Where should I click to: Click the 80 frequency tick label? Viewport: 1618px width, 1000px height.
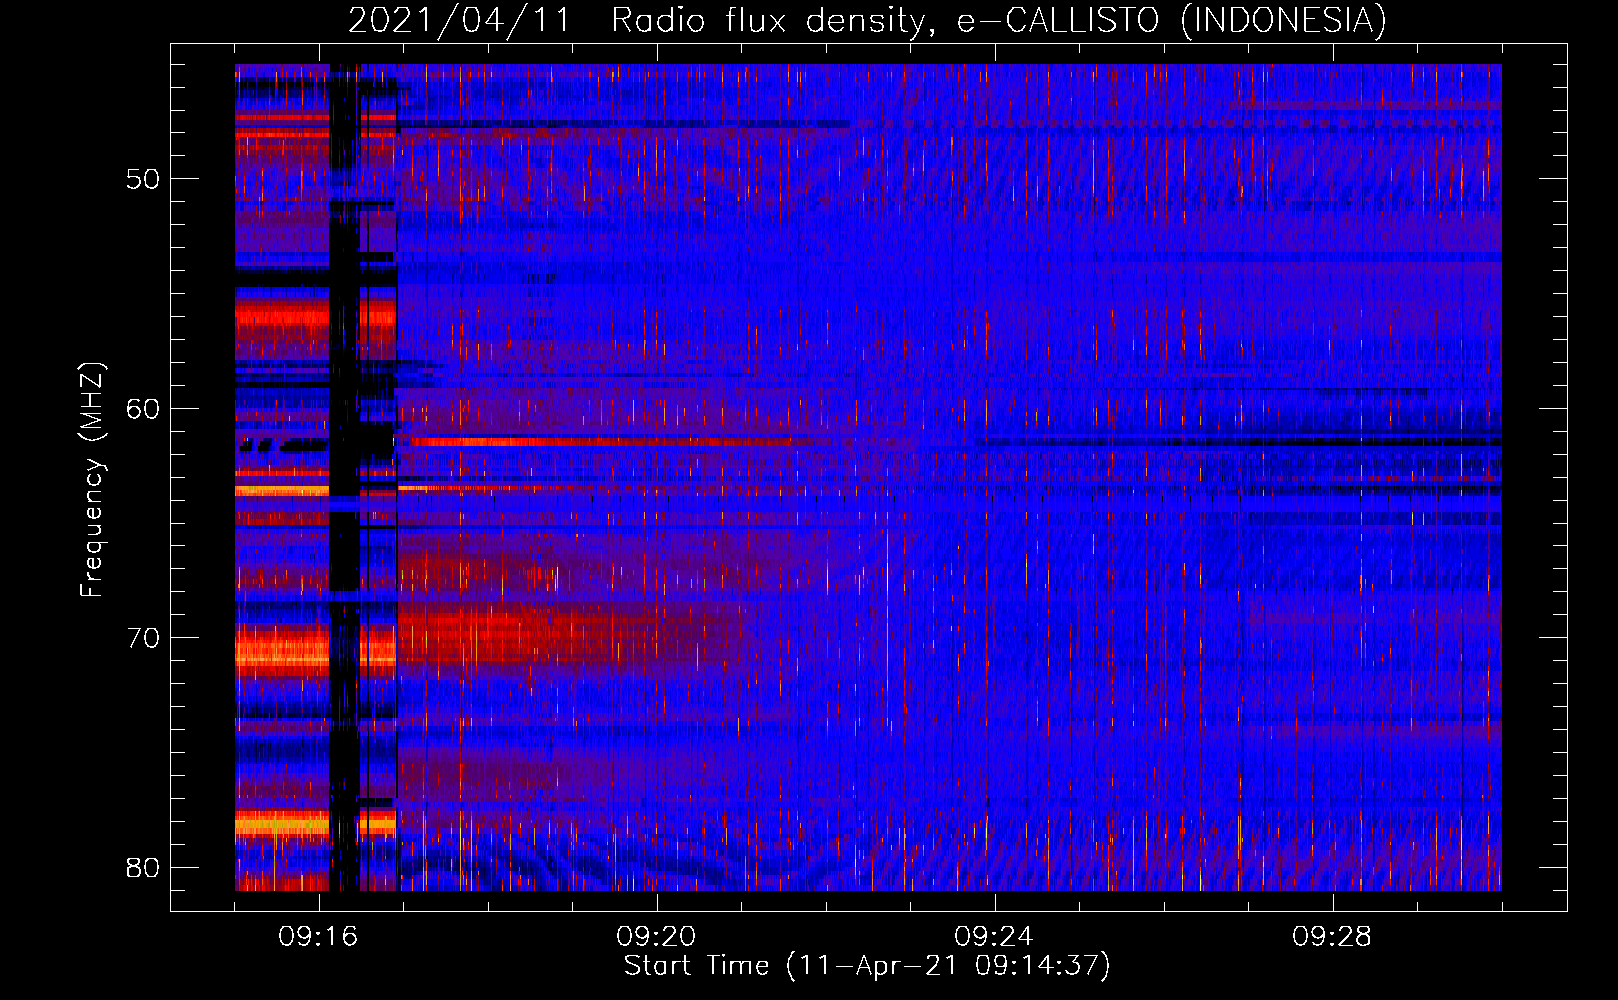coord(143,867)
